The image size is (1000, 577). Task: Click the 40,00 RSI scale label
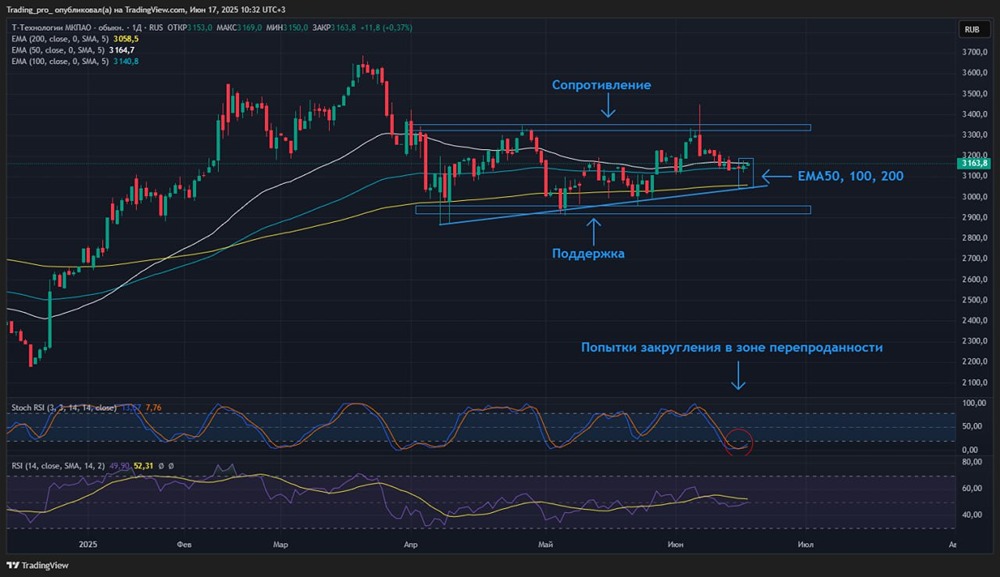click(973, 515)
